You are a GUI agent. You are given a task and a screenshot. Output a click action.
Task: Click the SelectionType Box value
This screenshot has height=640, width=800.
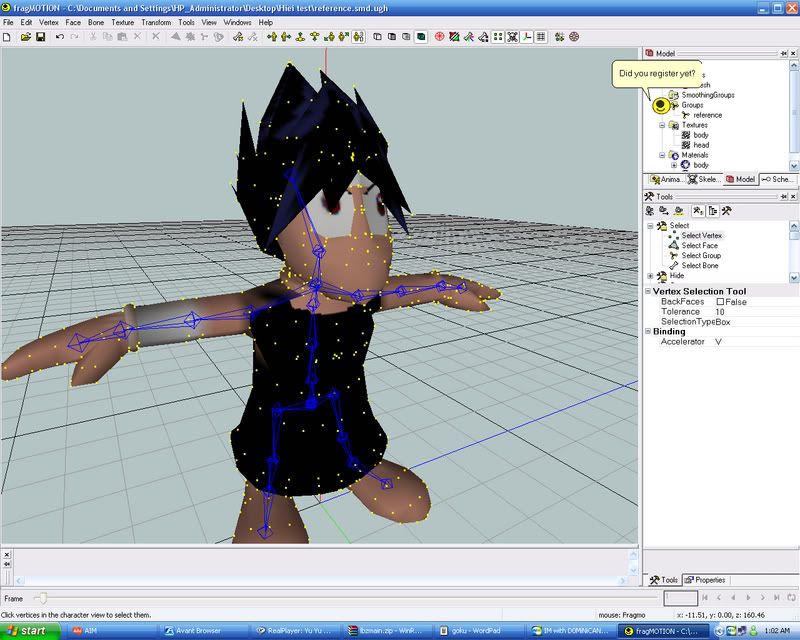(x=722, y=322)
